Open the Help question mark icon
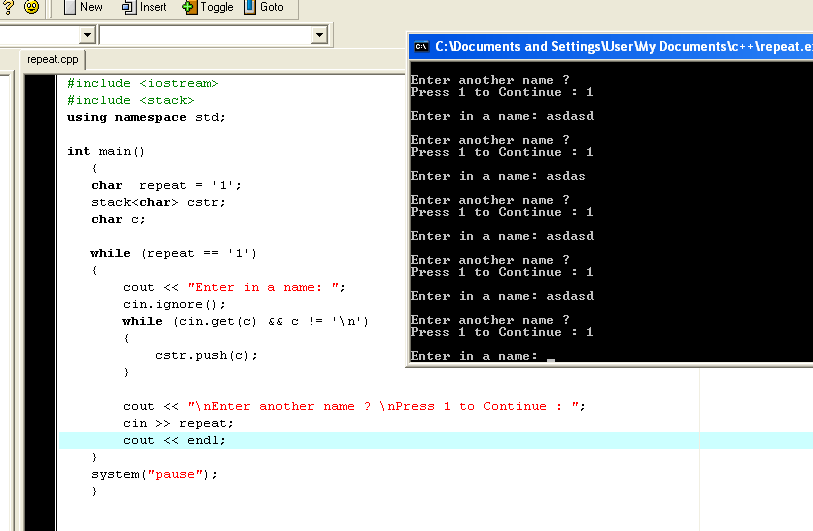Viewport: 813px width, 531px height. pyautogui.click(x=8, y=7)
